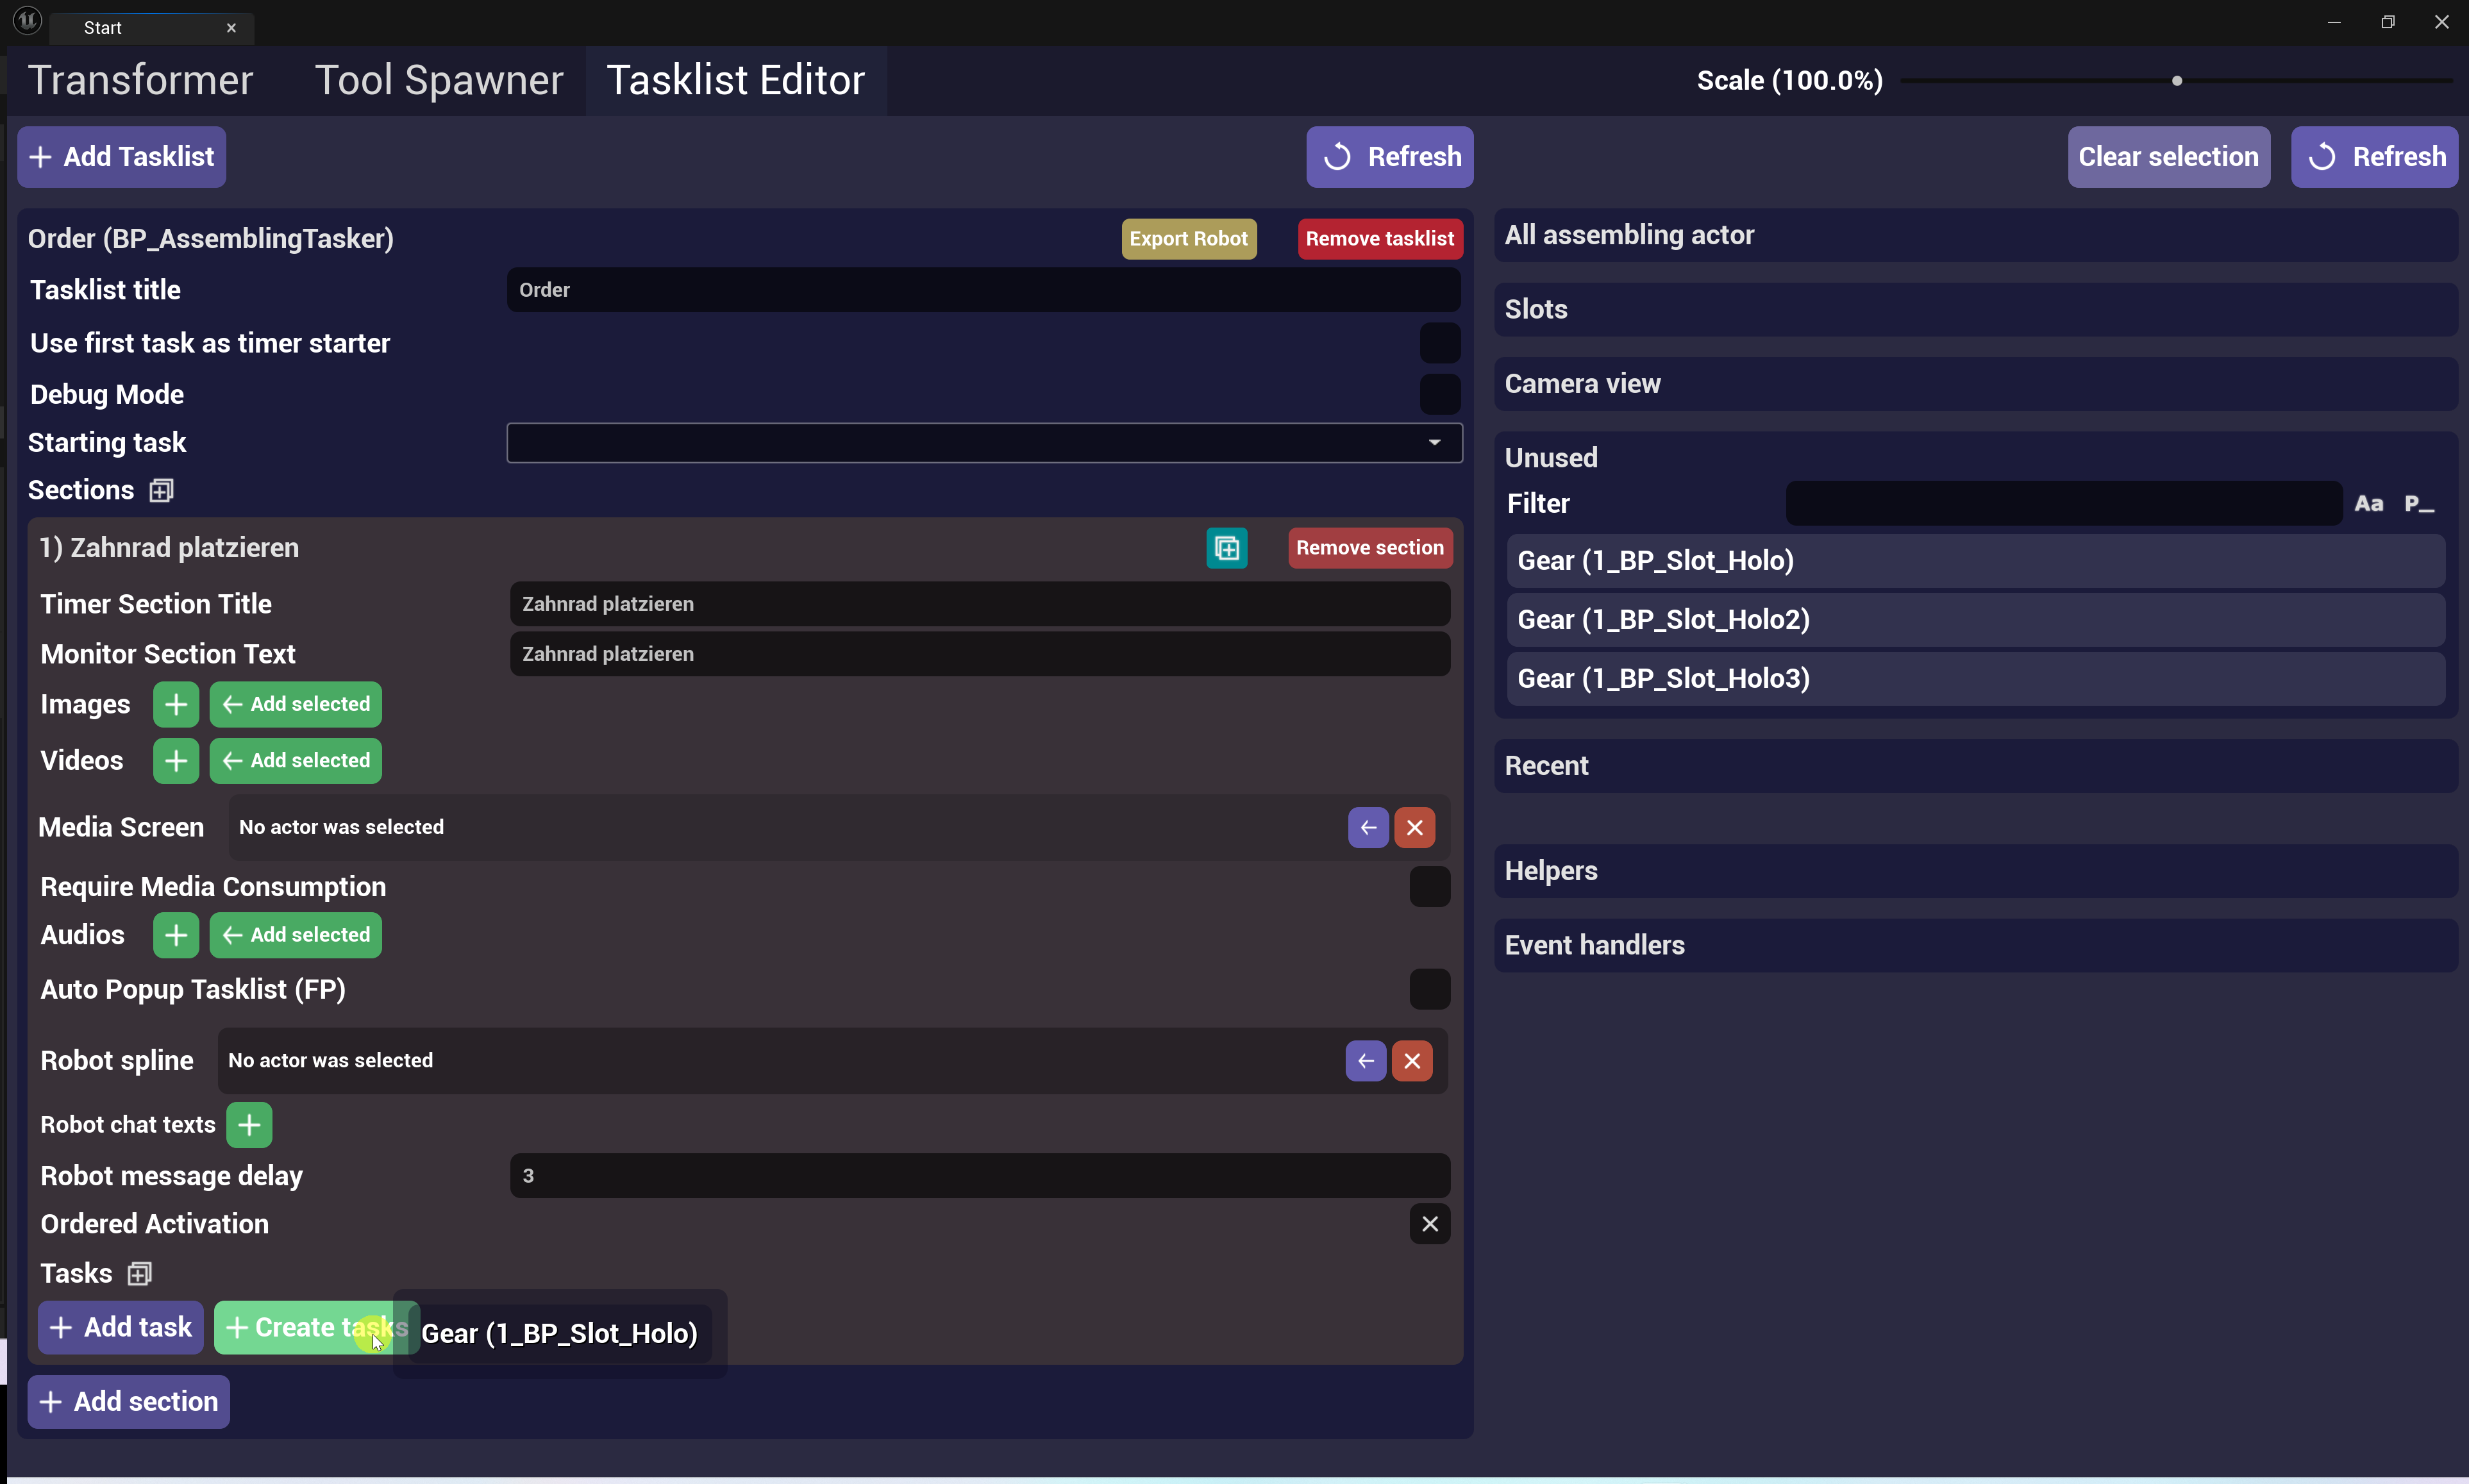Image resolution: width=2469 pixels, height=1484 pixels.
Task: Open the Tool Spawner tab
Action: coord(439,80)
